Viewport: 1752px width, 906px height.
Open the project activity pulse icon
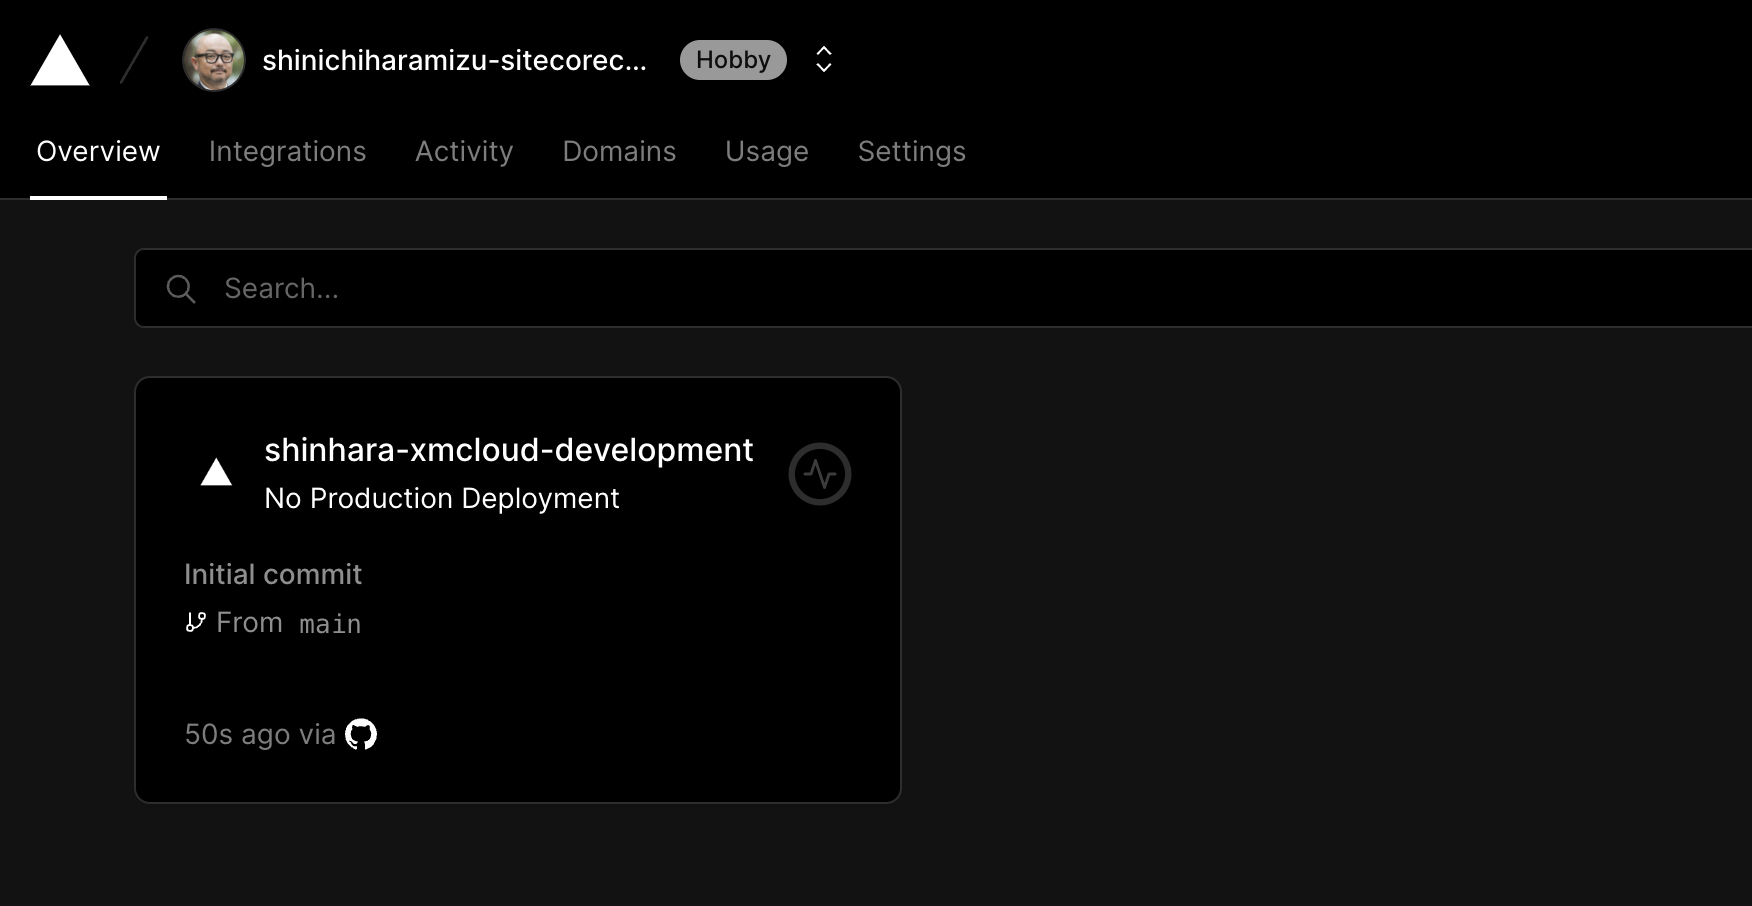820,474
